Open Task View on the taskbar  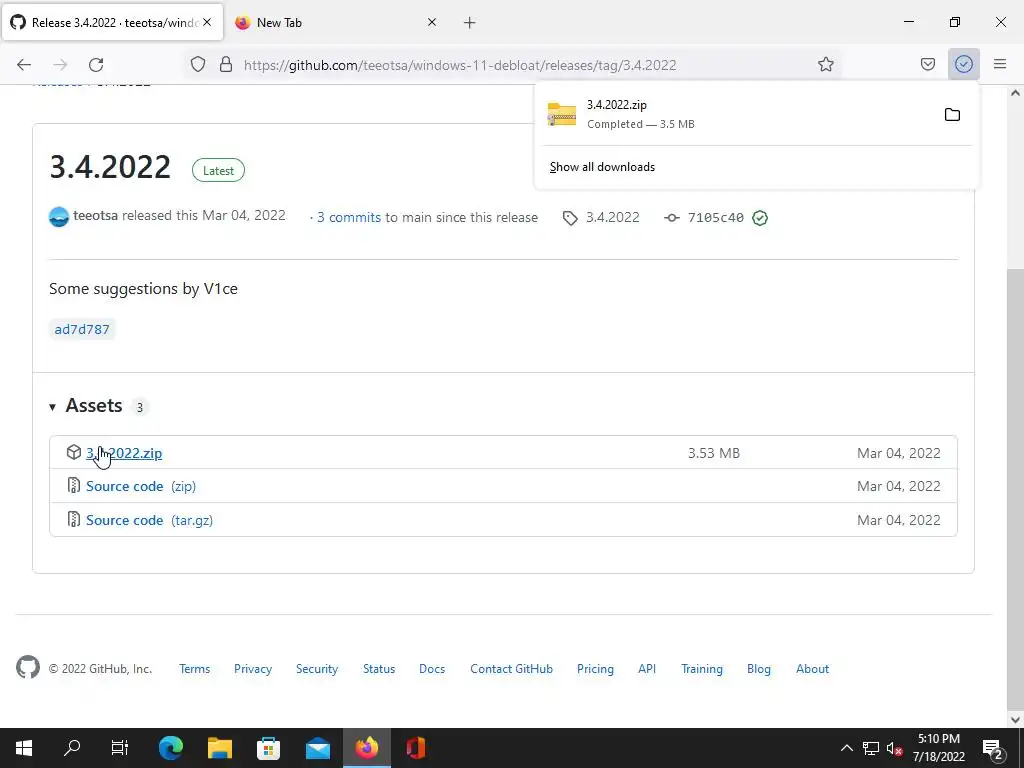pos(120,748)
